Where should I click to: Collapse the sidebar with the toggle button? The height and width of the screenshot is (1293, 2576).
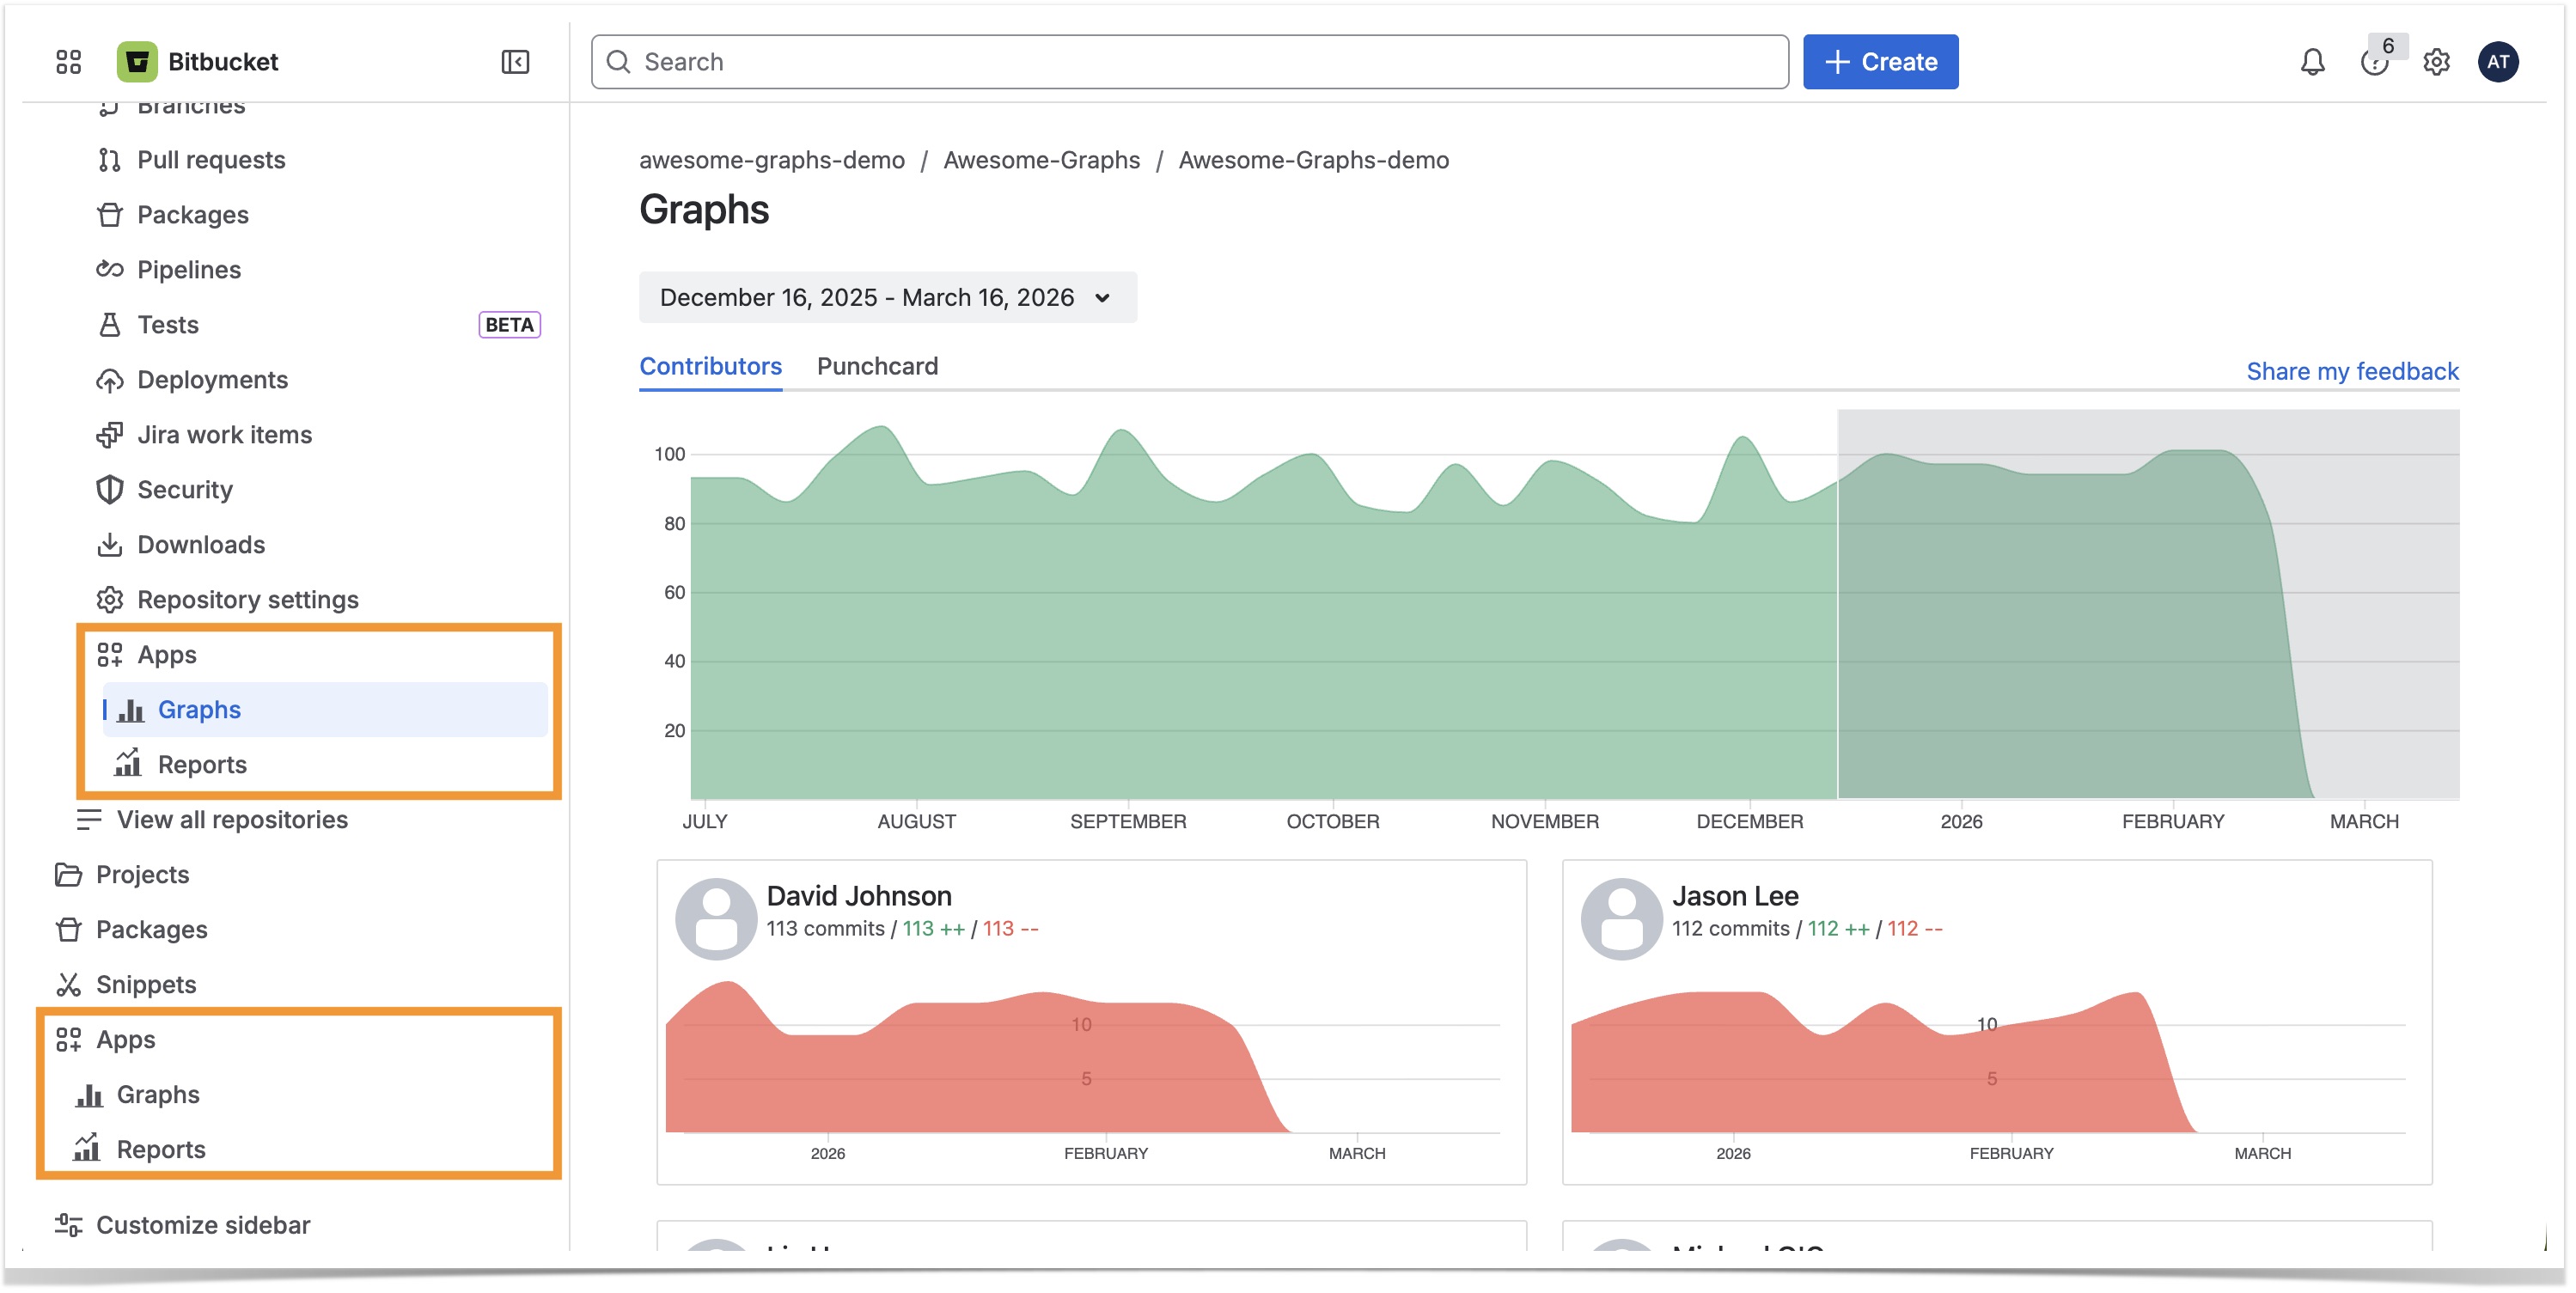515,62
